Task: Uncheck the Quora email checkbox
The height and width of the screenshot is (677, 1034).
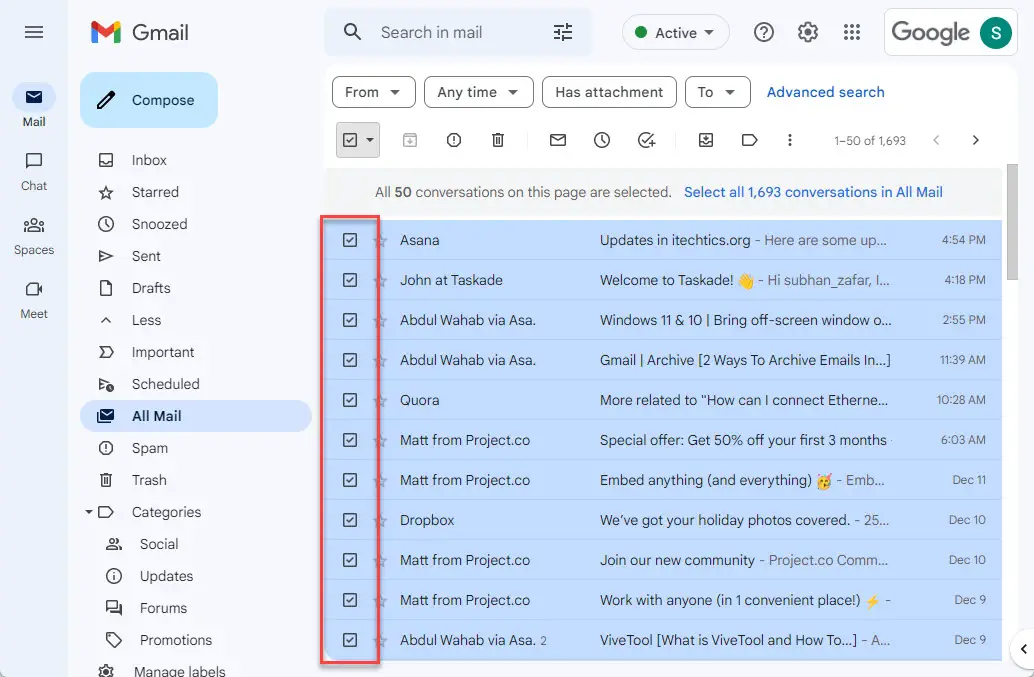Action: (x=350, y=400)
